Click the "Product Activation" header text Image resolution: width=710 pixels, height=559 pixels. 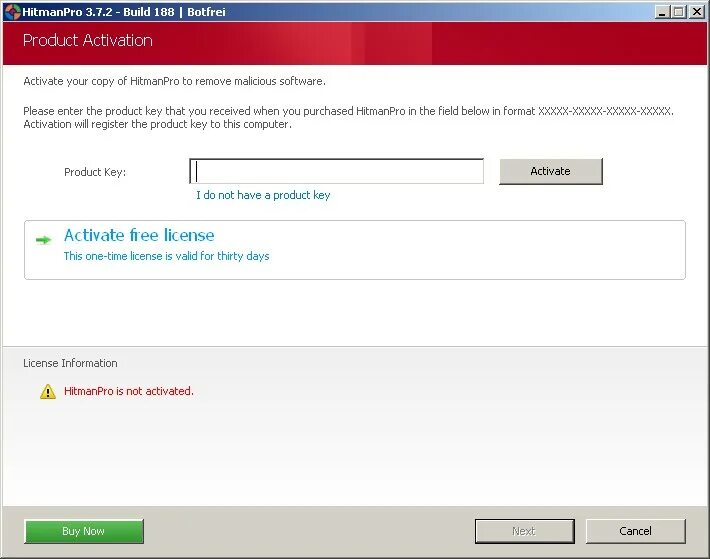[87, 40]
